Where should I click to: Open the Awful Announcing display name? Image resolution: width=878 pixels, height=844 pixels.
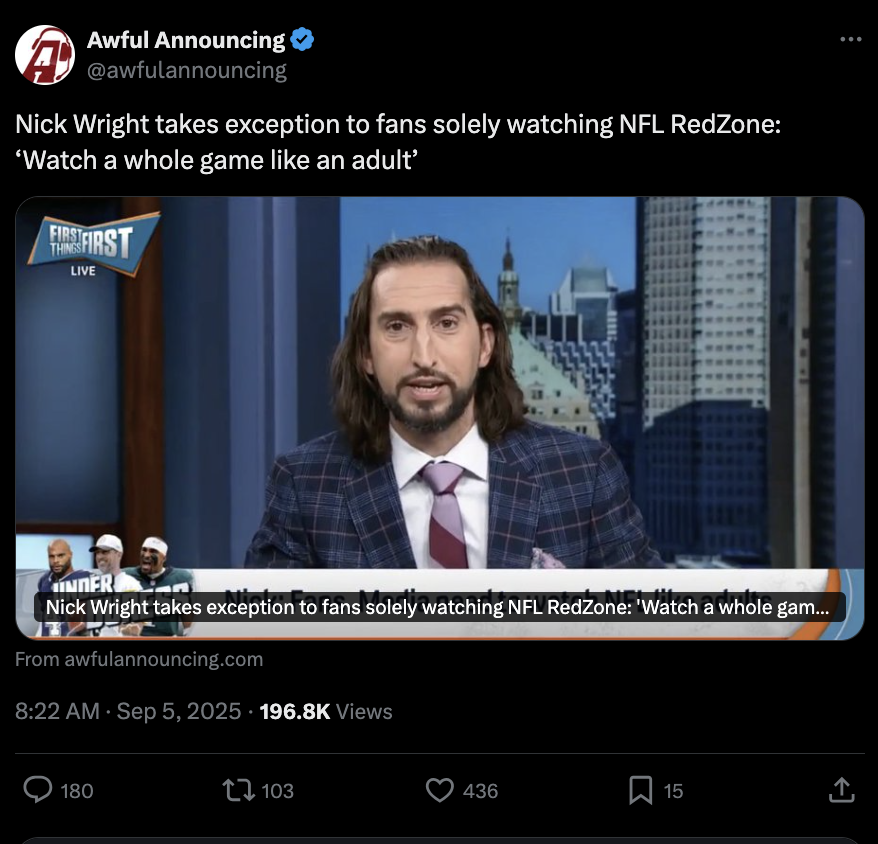[x=186, y=40]
